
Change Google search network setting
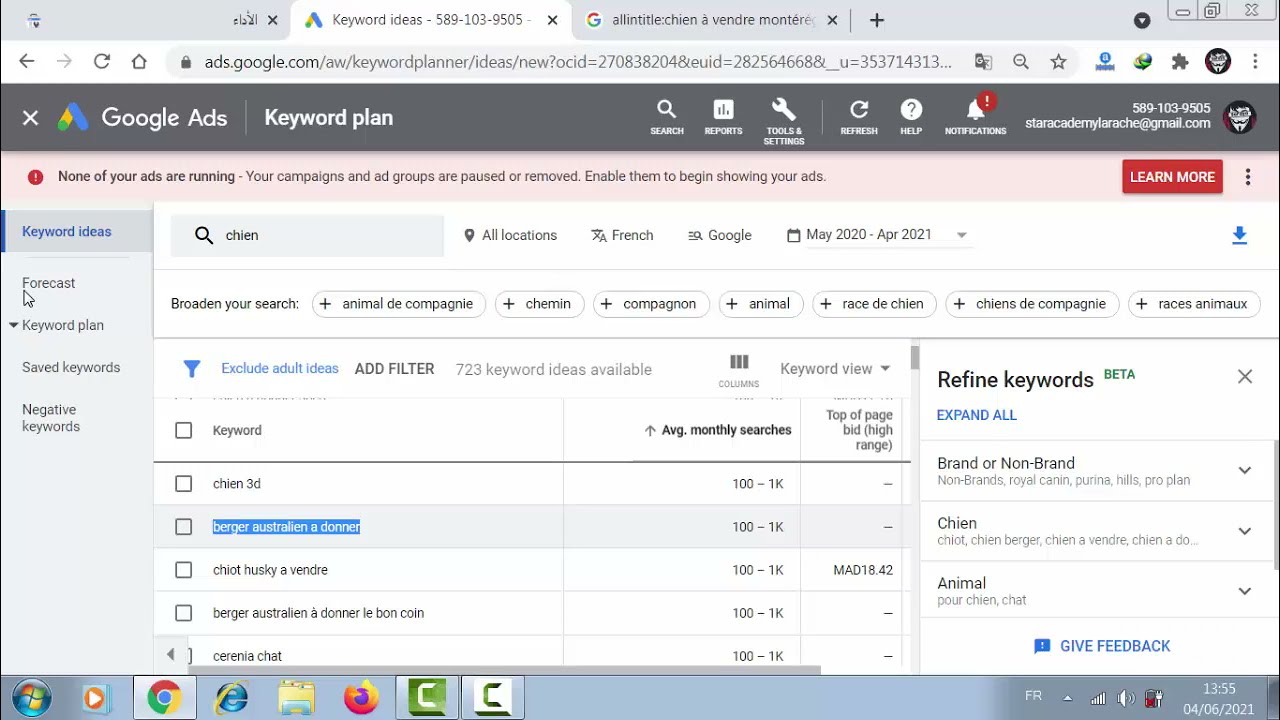pyautogui.click(x=720, y=236)
